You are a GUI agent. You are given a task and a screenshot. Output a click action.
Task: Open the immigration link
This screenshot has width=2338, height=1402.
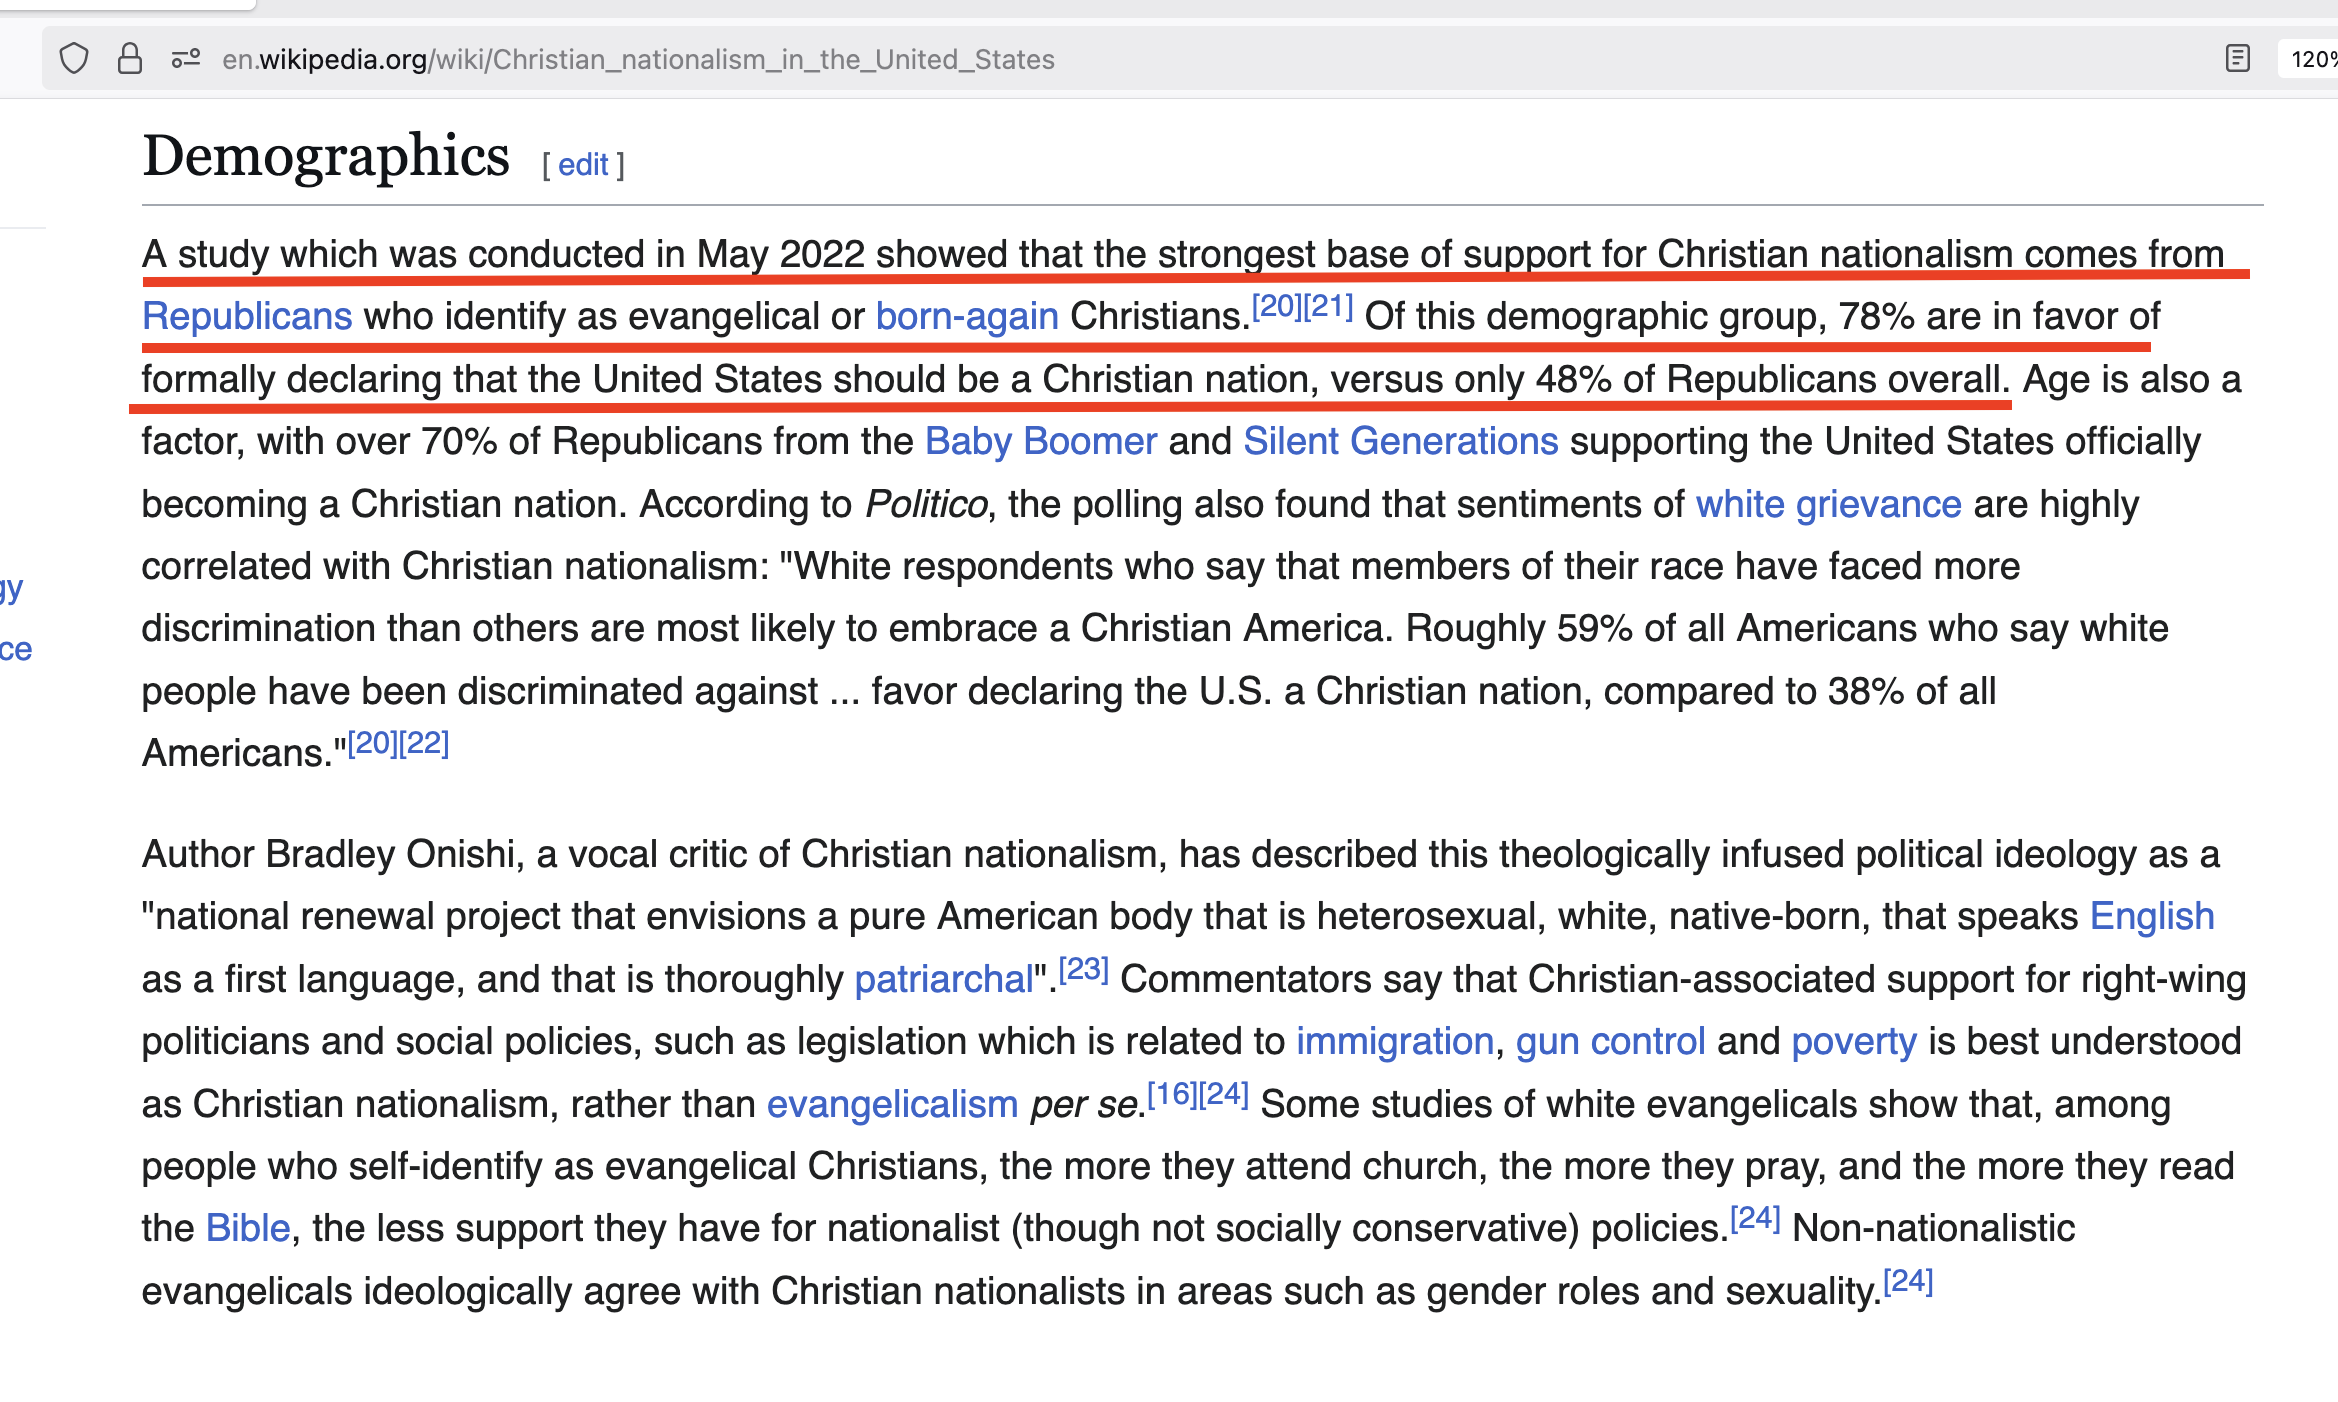click(x=1394, y=1042)
